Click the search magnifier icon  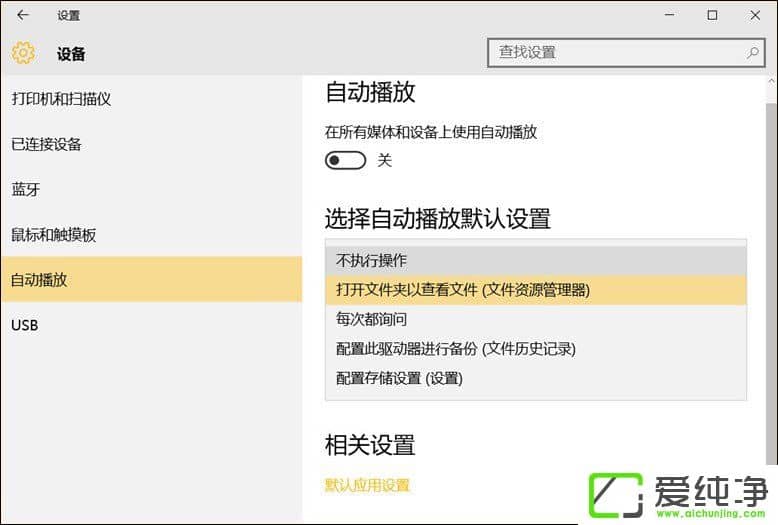click(752, 52)
